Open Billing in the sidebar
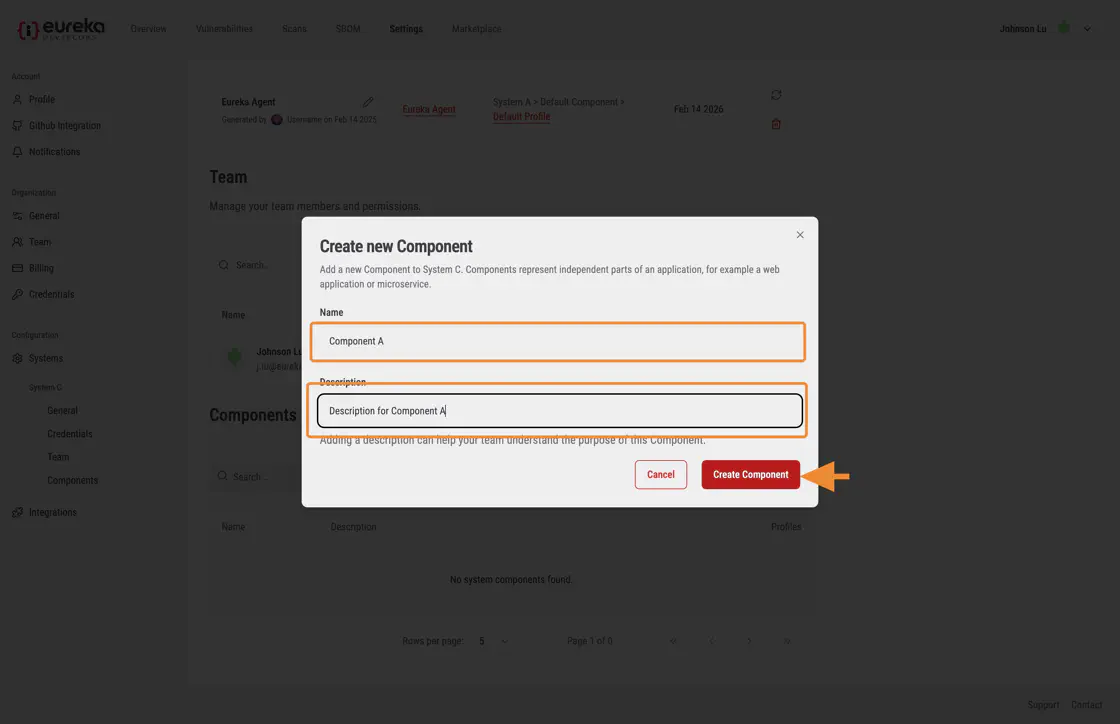 tap(41, 268)
